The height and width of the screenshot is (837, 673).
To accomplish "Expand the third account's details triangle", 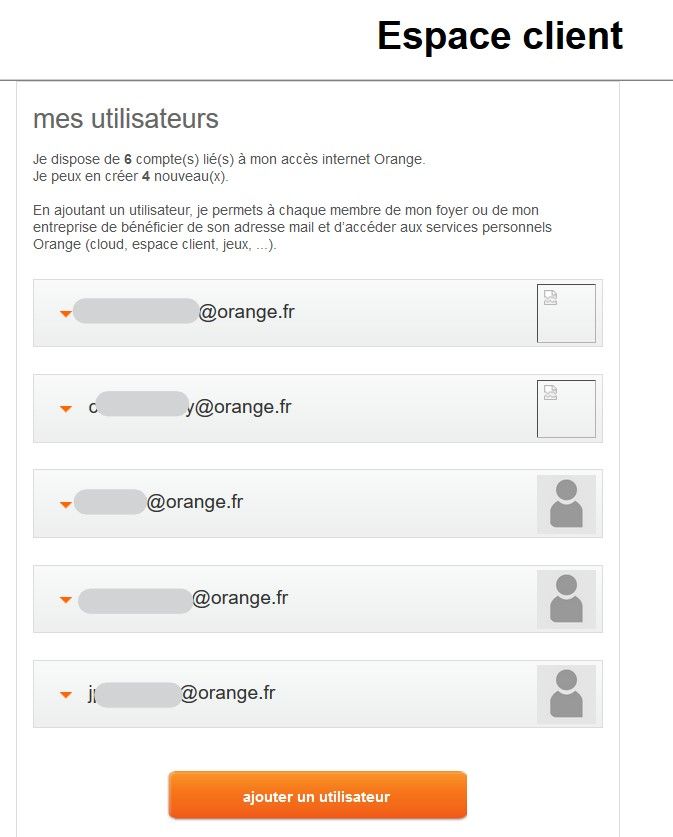I will click(x=65, y=504).
